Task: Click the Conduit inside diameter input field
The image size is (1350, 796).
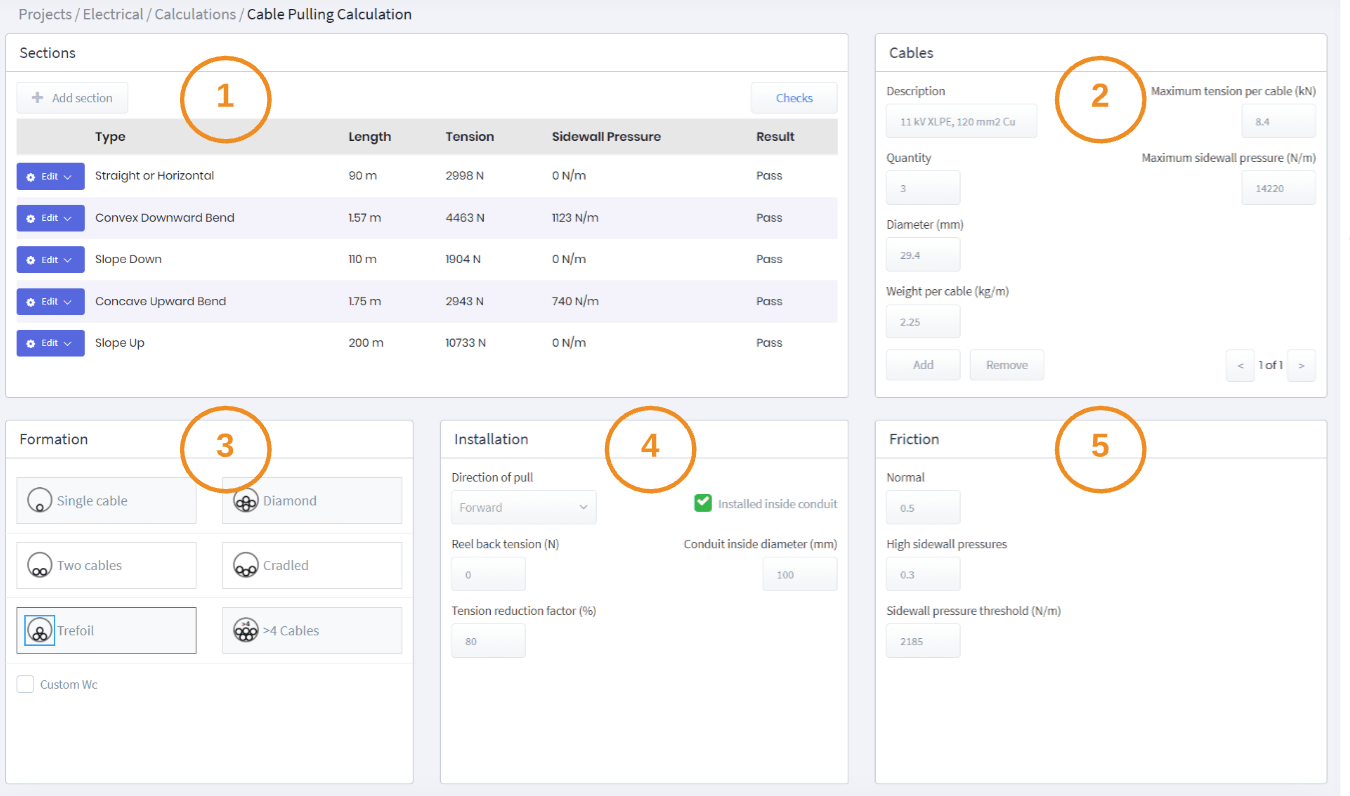Action: click(x=799, y=573)
